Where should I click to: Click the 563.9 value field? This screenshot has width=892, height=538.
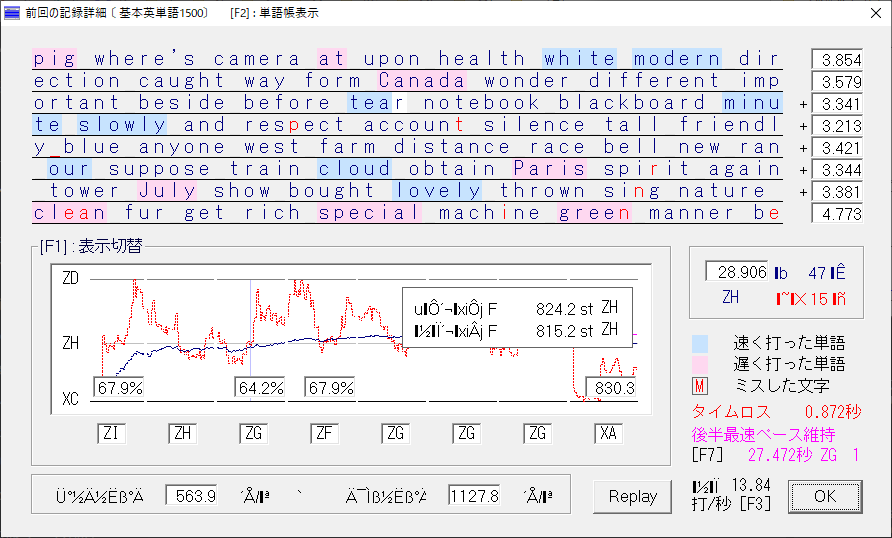tap(191, 495)
